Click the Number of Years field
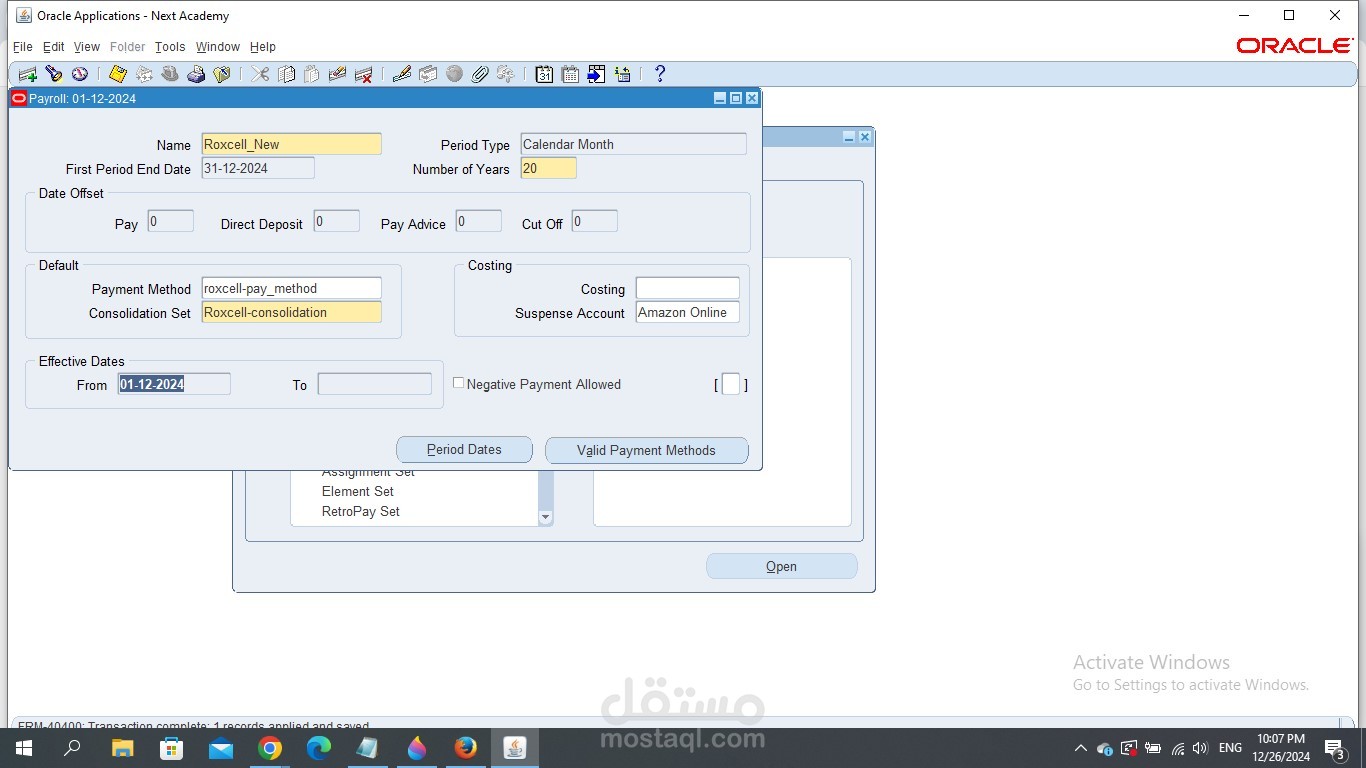The width and height of the screenshot is (1366, 768). [x=548, y=168]
